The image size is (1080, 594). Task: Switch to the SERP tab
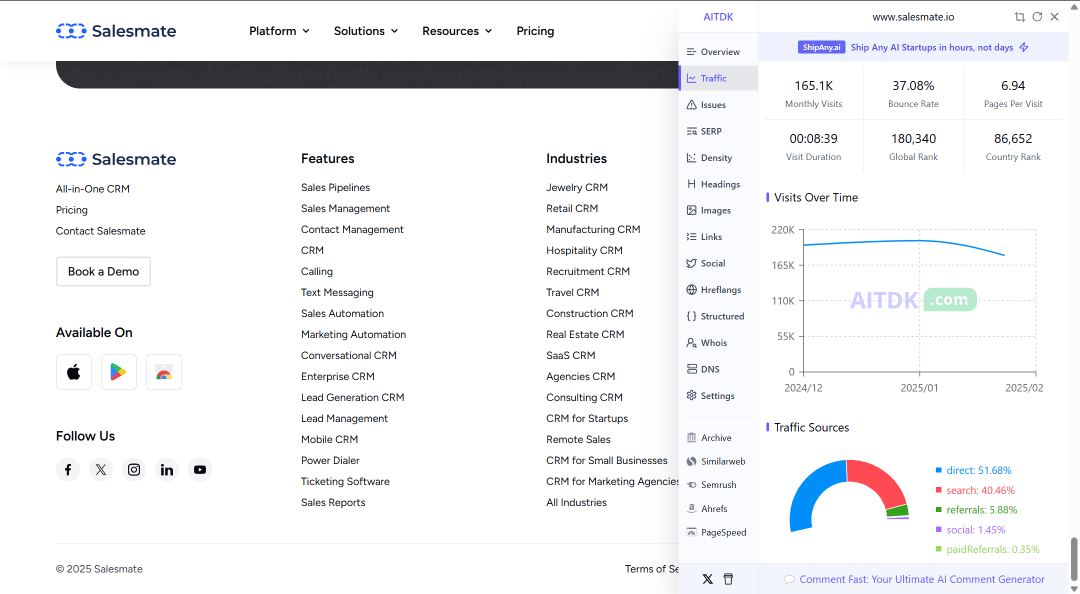click(x=718, y=131)
